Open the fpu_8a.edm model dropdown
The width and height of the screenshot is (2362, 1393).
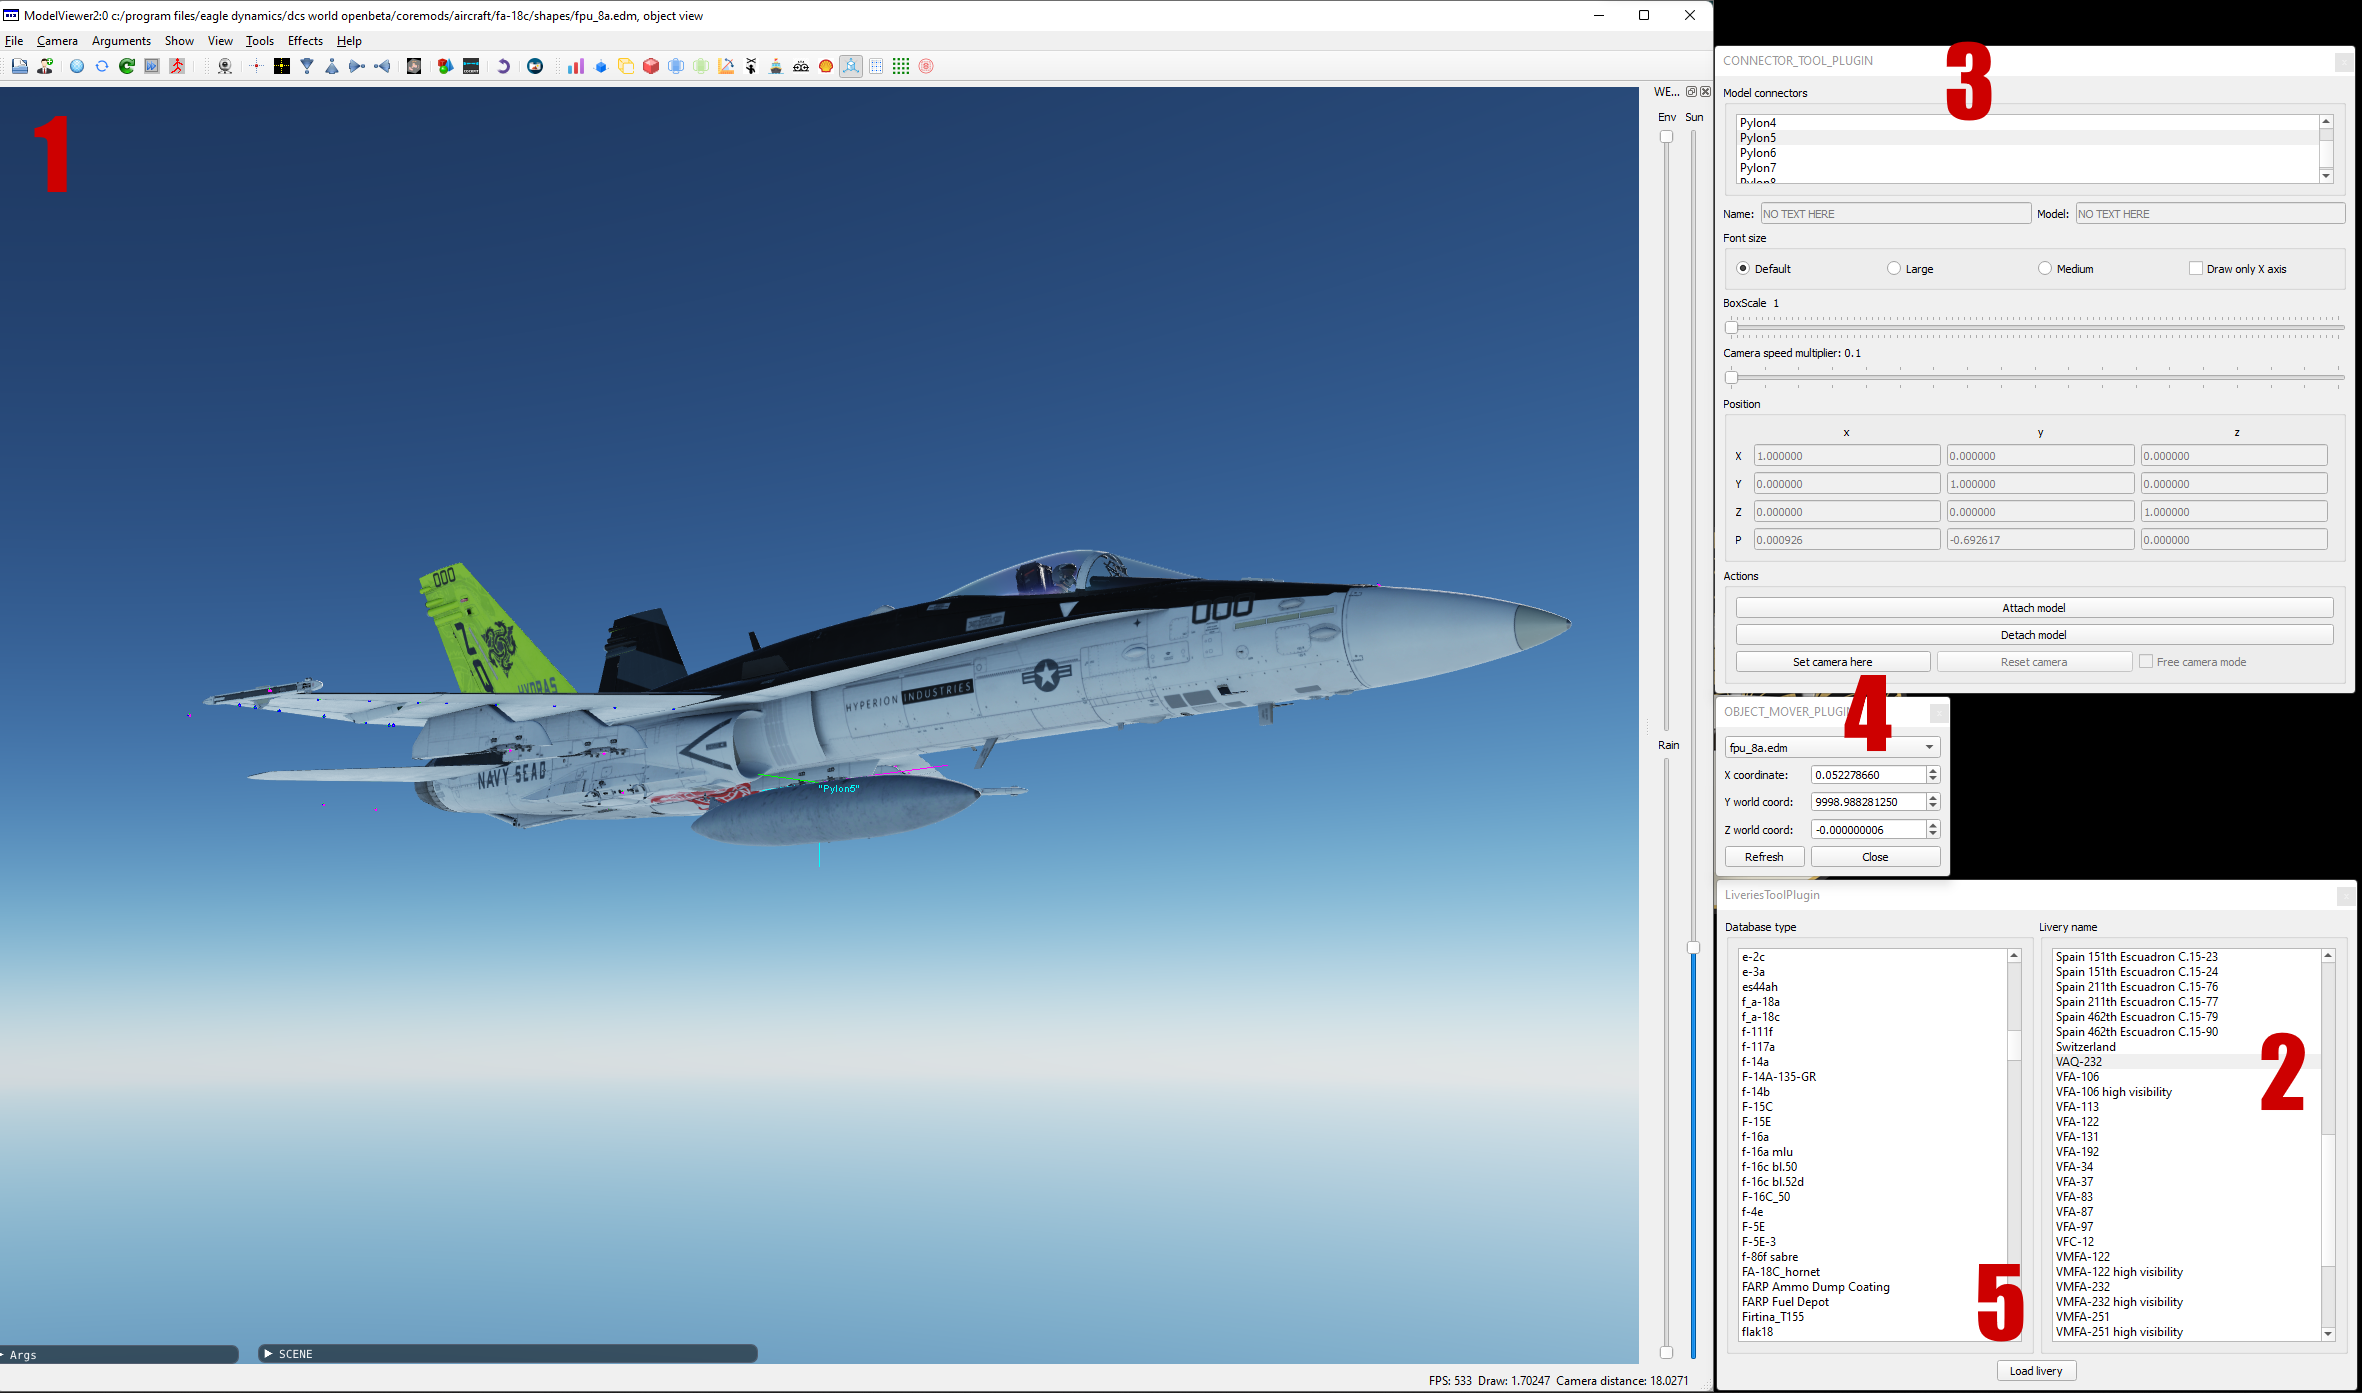[x=1832, y=747]
